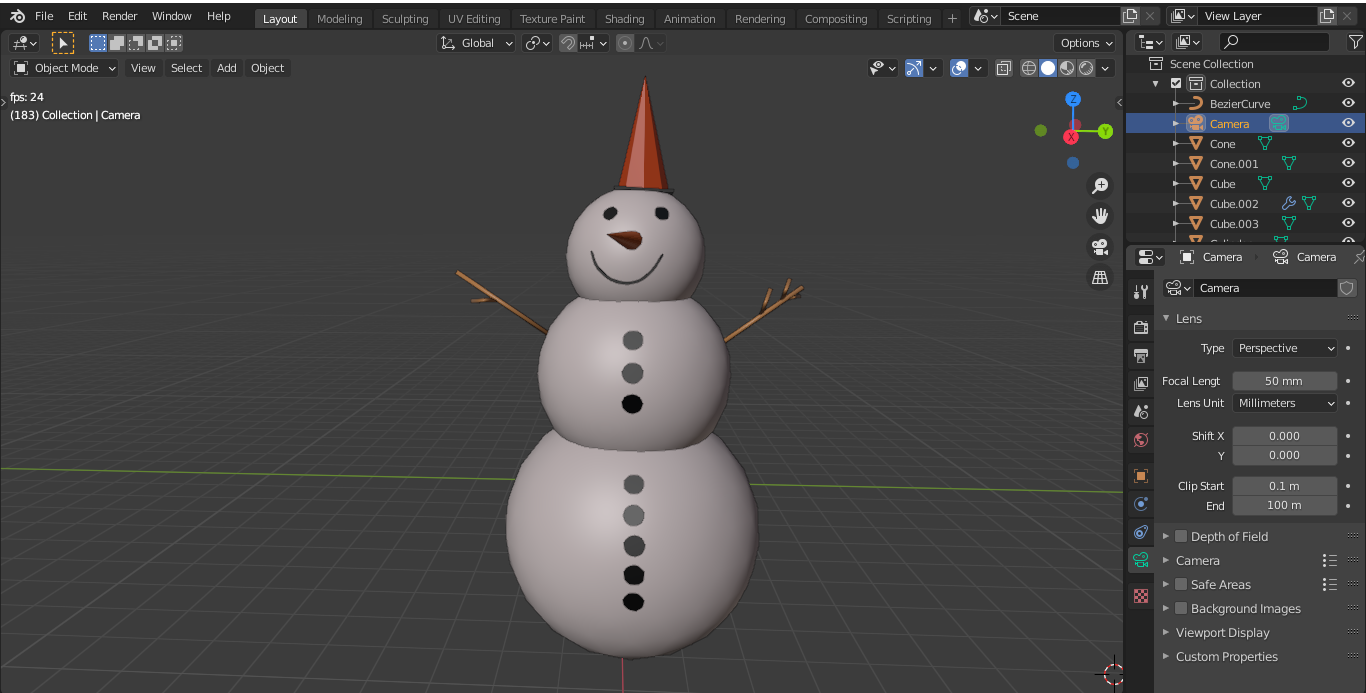Click new view layer copy icon
1366x693 pixels.
tap(1327, 16)
